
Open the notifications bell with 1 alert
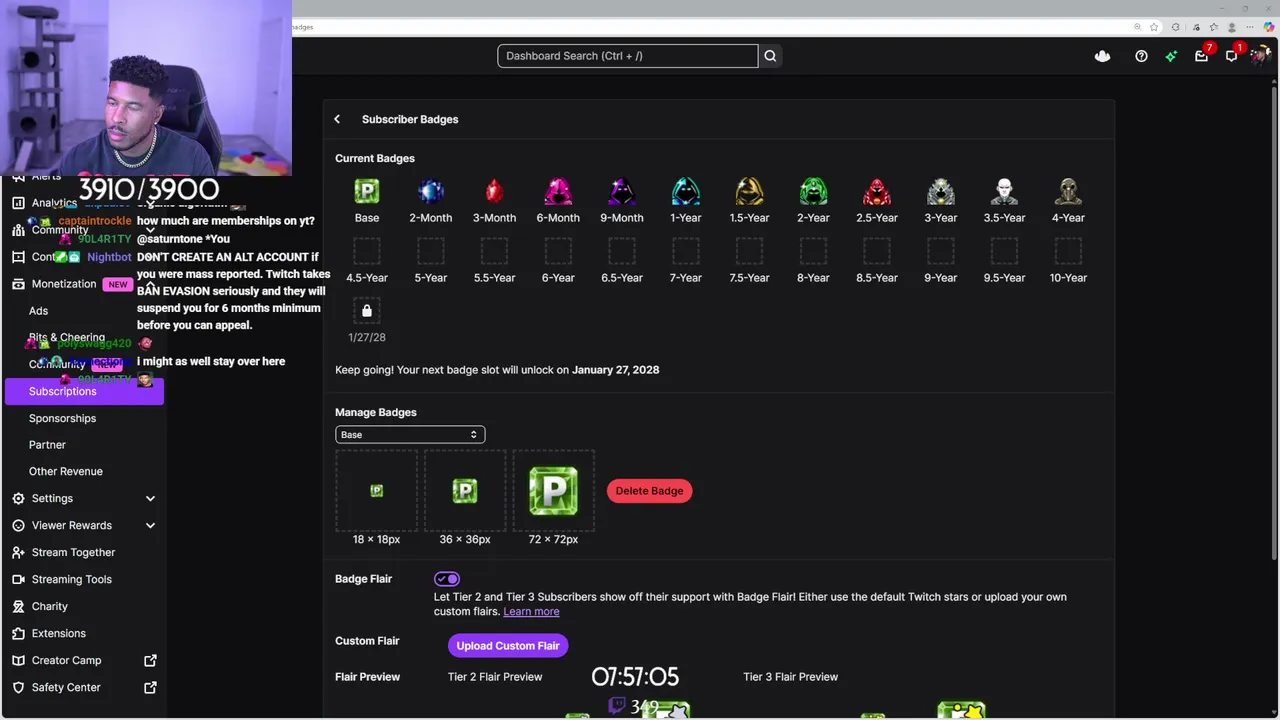click(1231, 56)
